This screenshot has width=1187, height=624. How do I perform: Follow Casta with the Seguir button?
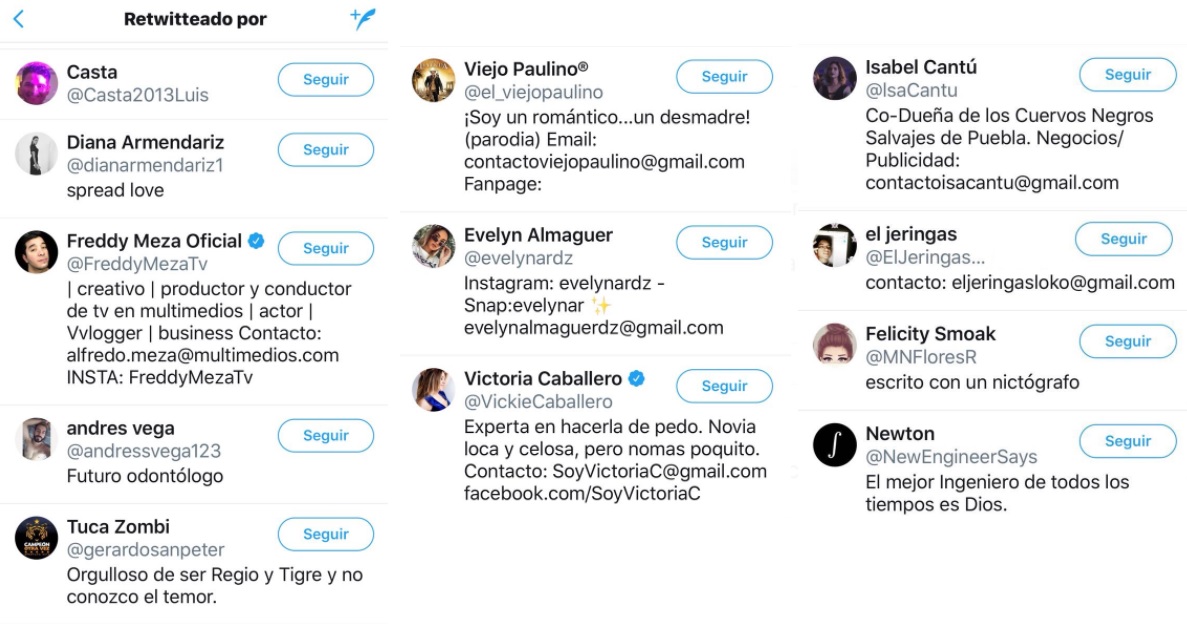pos(326,80)
